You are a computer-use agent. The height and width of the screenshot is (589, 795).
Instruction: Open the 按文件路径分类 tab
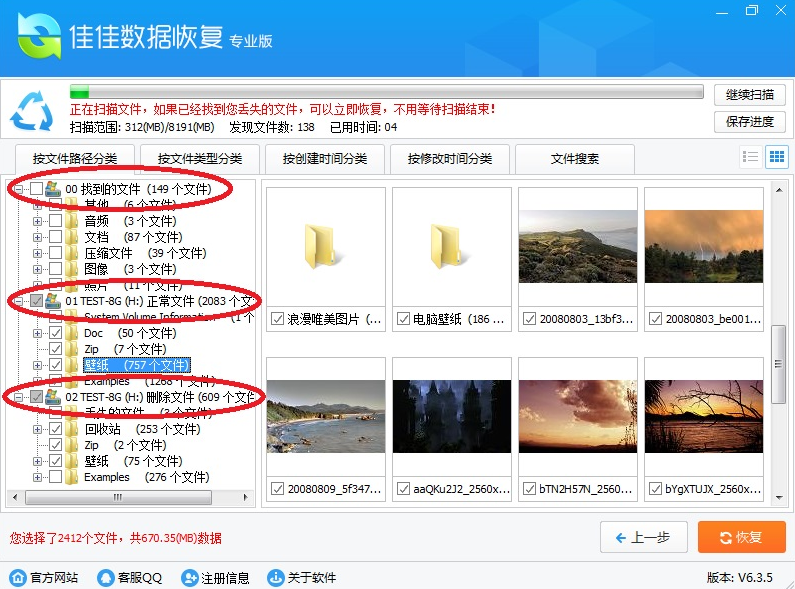pos(75,159)
